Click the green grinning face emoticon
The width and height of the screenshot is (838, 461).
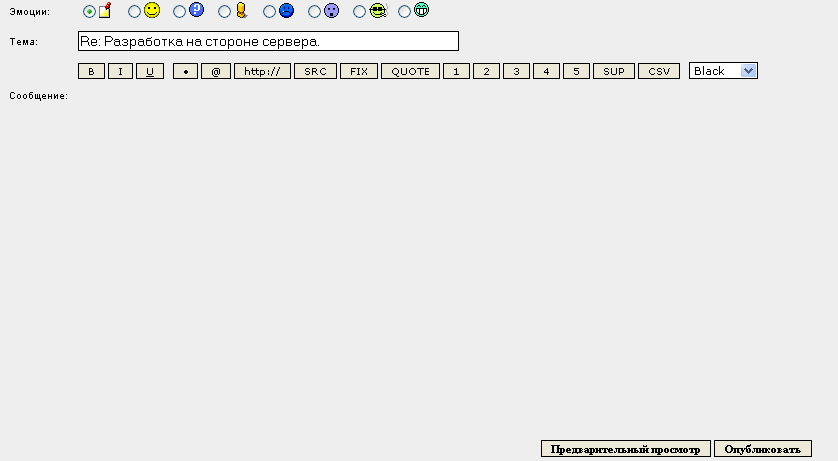click(x=421, y=11)
